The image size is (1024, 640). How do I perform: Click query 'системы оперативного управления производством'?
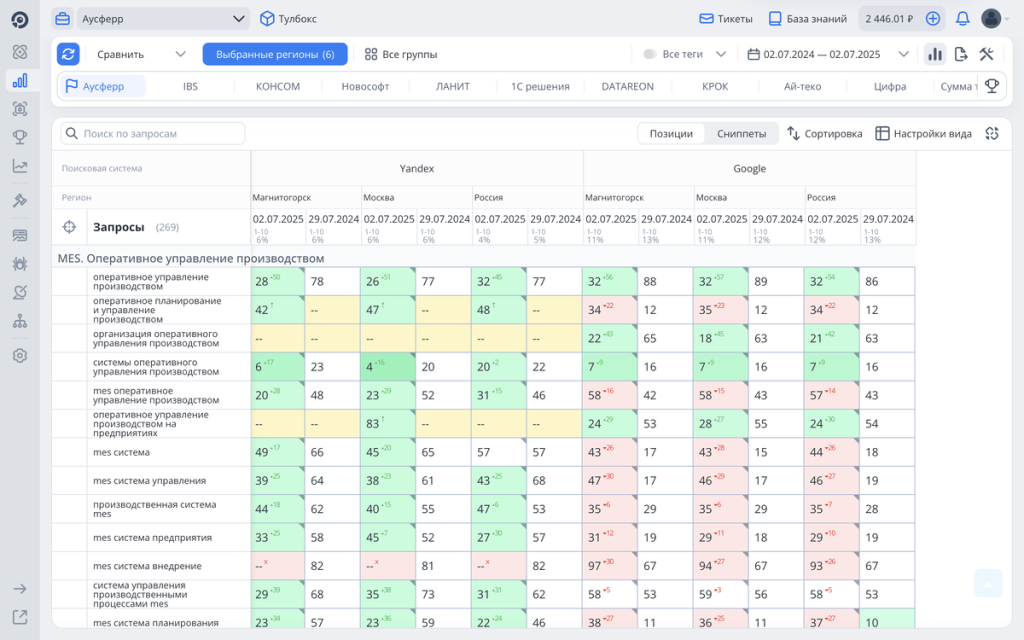point(155,367)
